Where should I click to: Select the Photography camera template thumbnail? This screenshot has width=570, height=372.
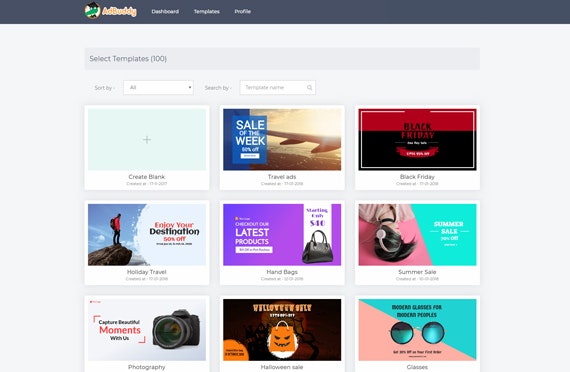pos(147,330)
